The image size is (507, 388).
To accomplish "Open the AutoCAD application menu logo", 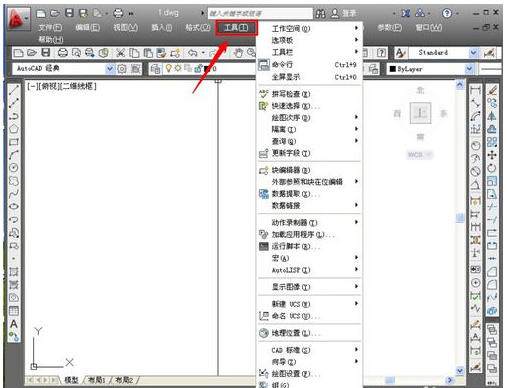I will tap(17, 19).
